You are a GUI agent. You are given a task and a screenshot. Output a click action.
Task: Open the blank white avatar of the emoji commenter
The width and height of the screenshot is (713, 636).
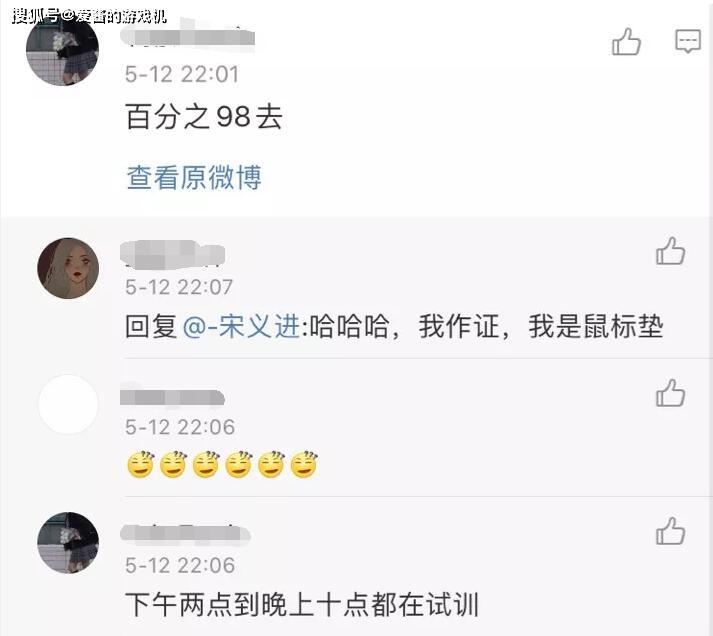coord(68,405)
